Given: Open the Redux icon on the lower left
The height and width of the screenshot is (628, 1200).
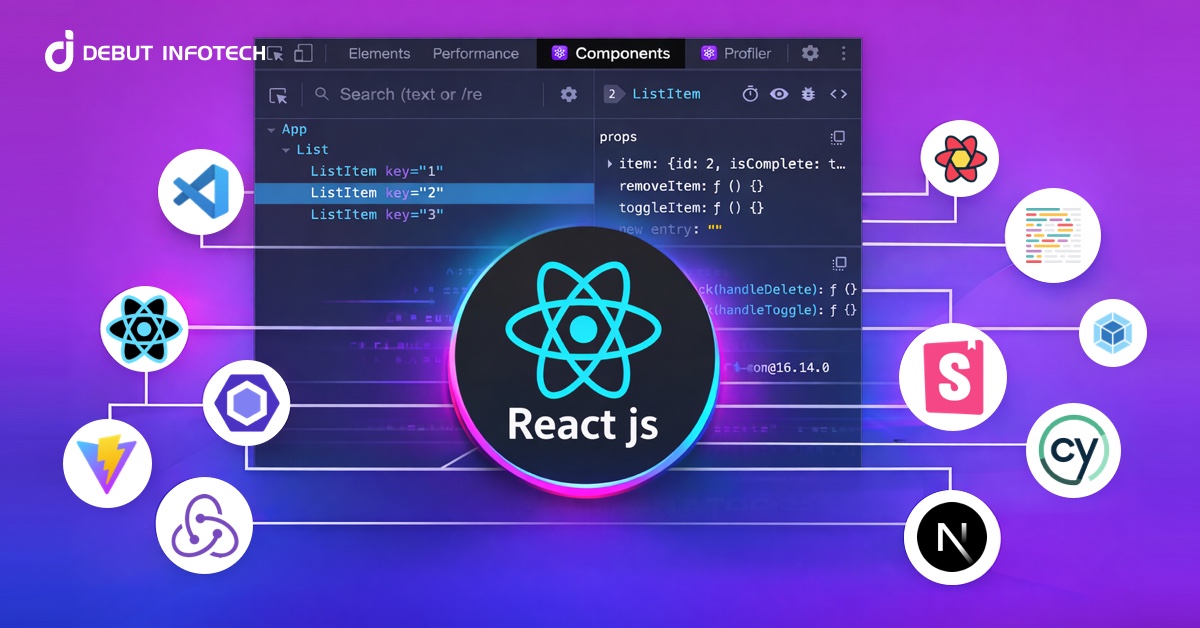Looking at the screenshot, I should coord(204,523).
